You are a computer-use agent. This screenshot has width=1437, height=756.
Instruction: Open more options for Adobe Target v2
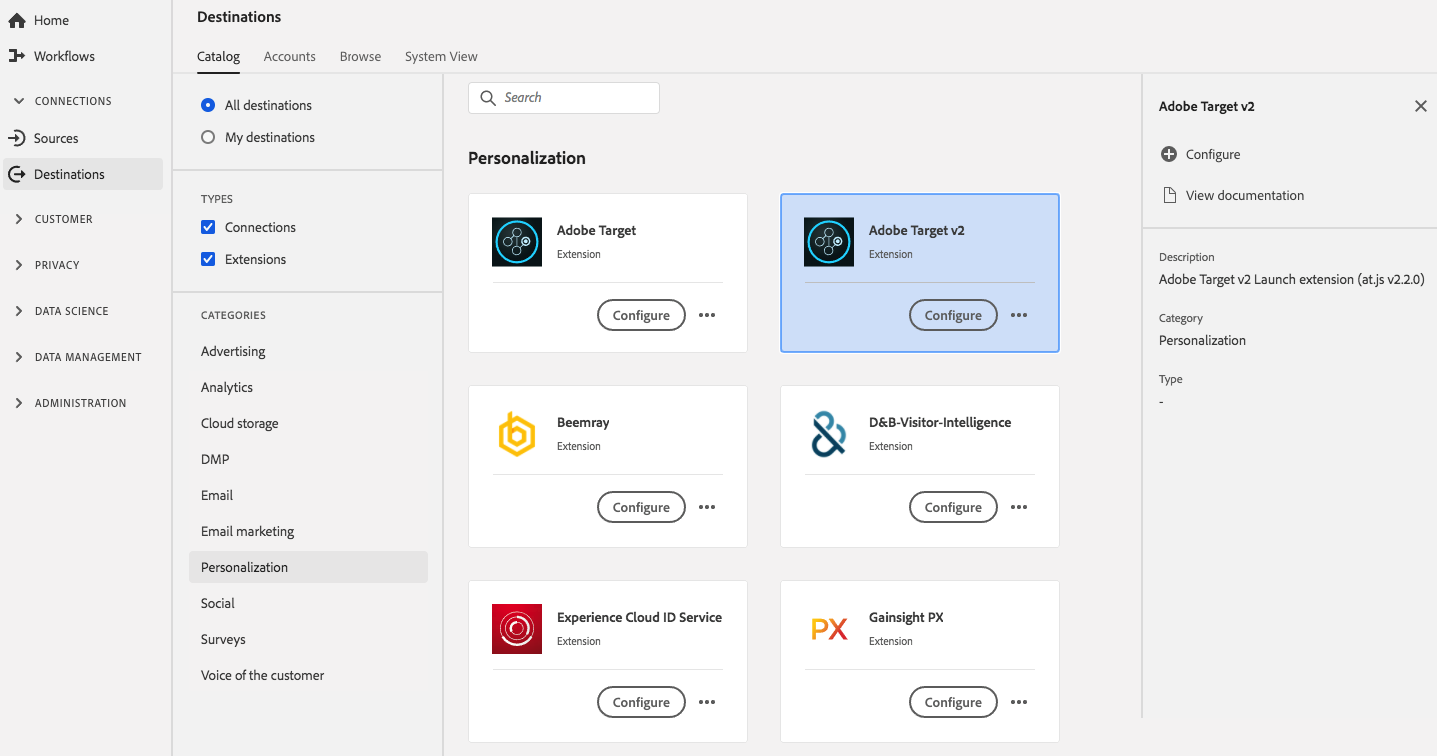coord(1019,315)
